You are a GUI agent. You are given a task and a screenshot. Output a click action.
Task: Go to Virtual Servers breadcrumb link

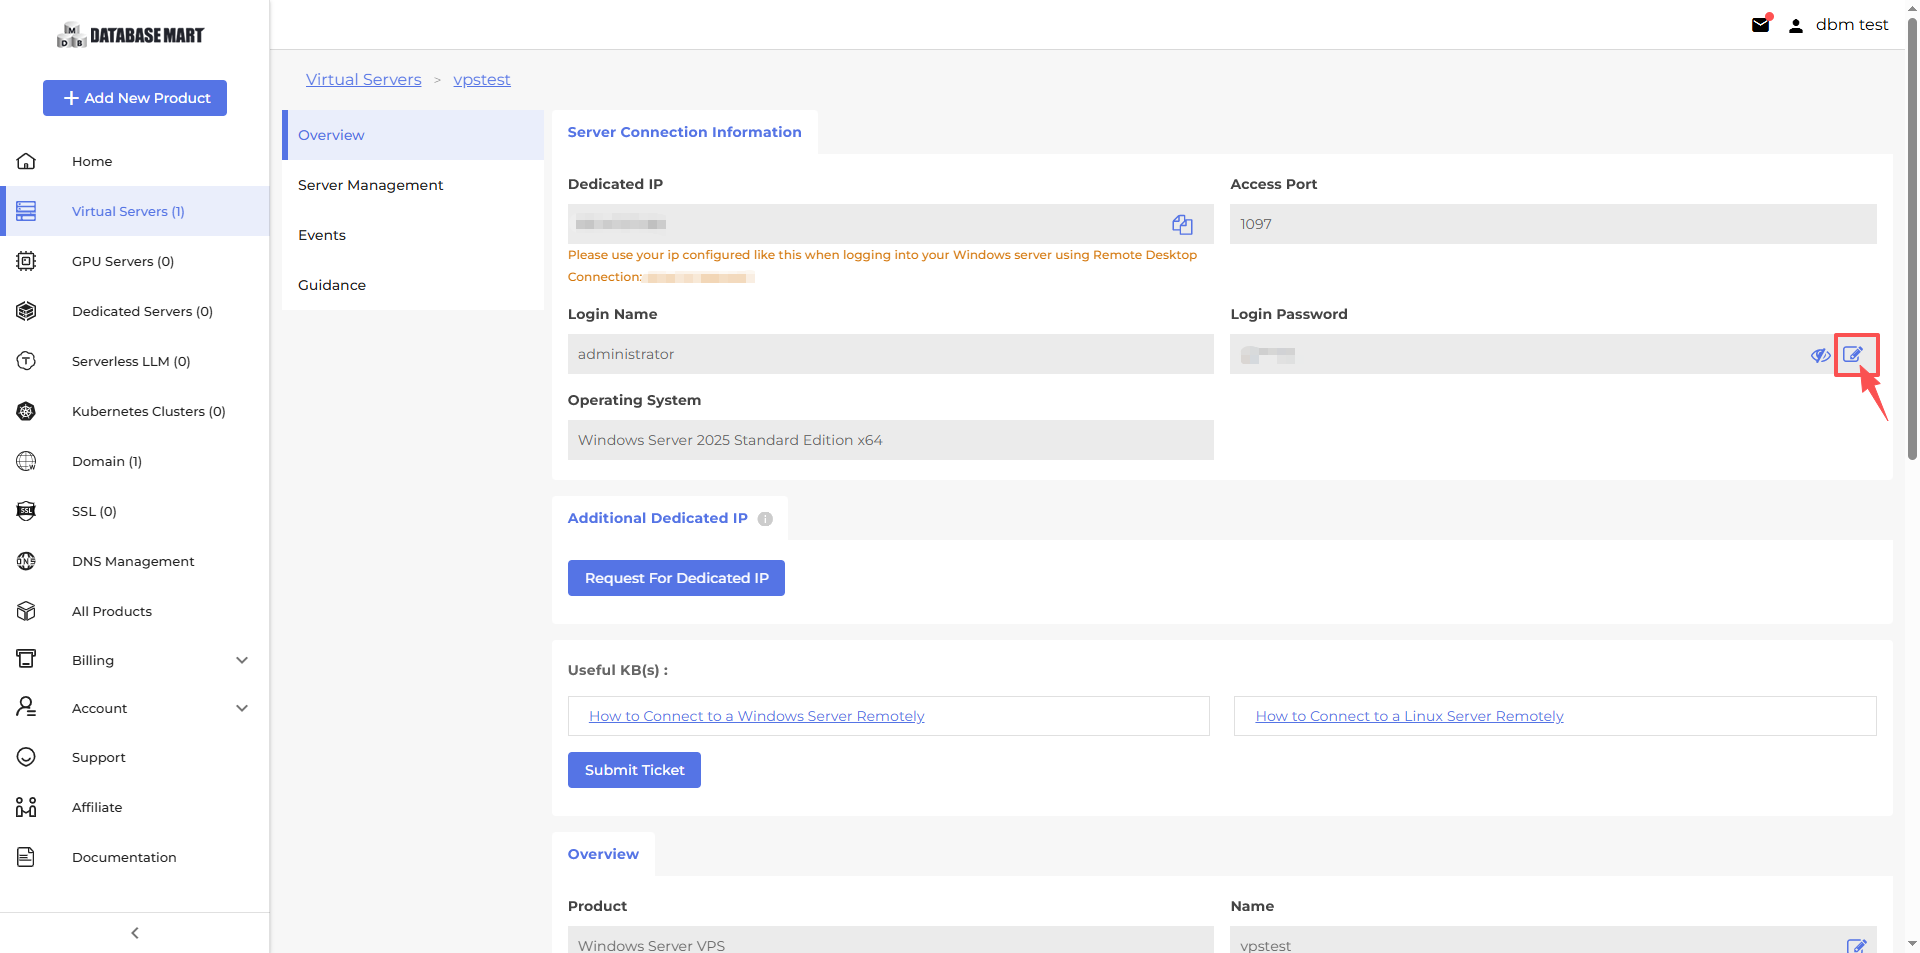[364, 79]
